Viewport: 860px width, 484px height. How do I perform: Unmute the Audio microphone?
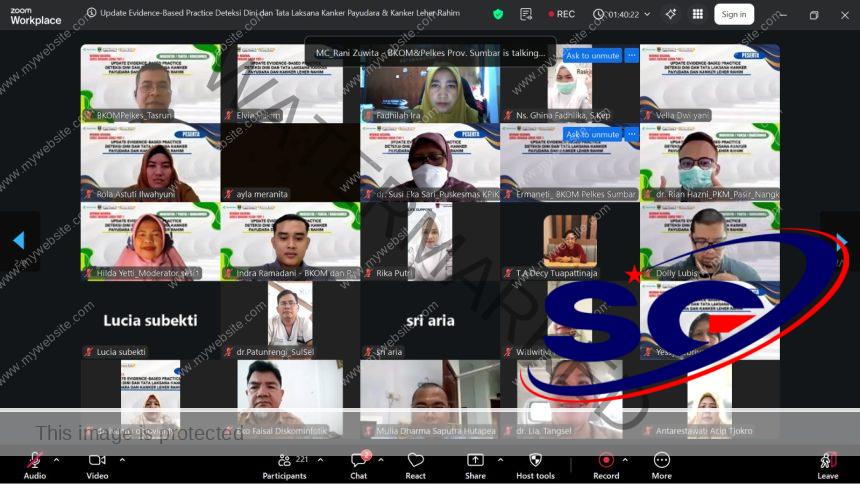pos(34,464)
